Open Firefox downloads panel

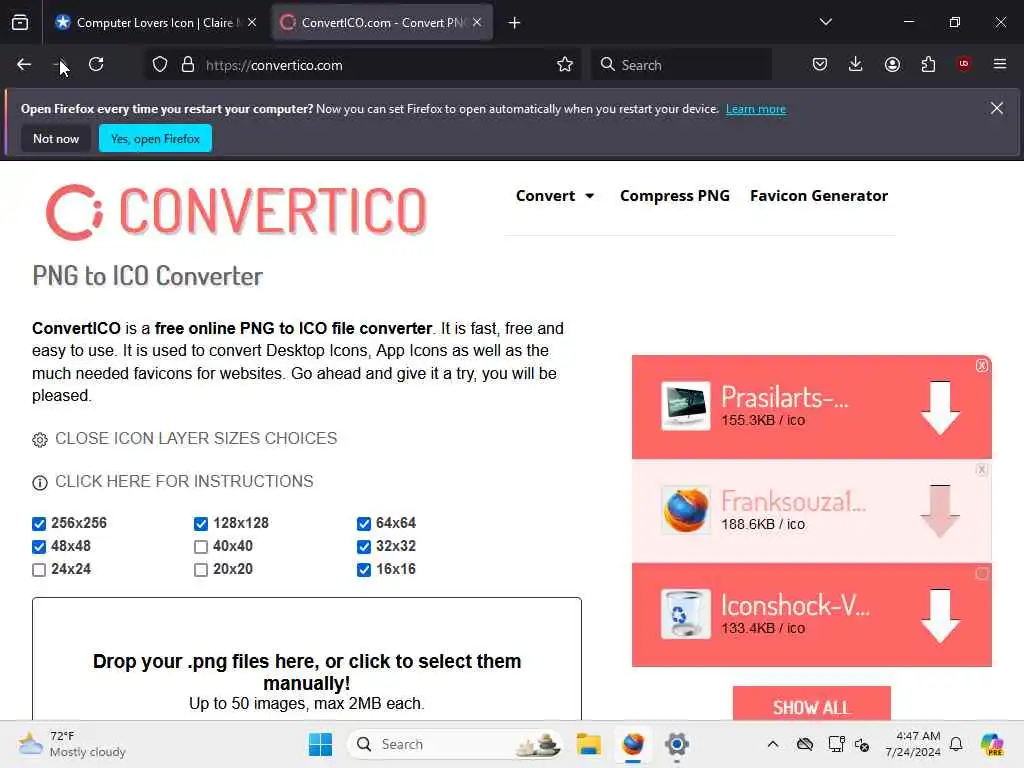(x=856, y=64)
